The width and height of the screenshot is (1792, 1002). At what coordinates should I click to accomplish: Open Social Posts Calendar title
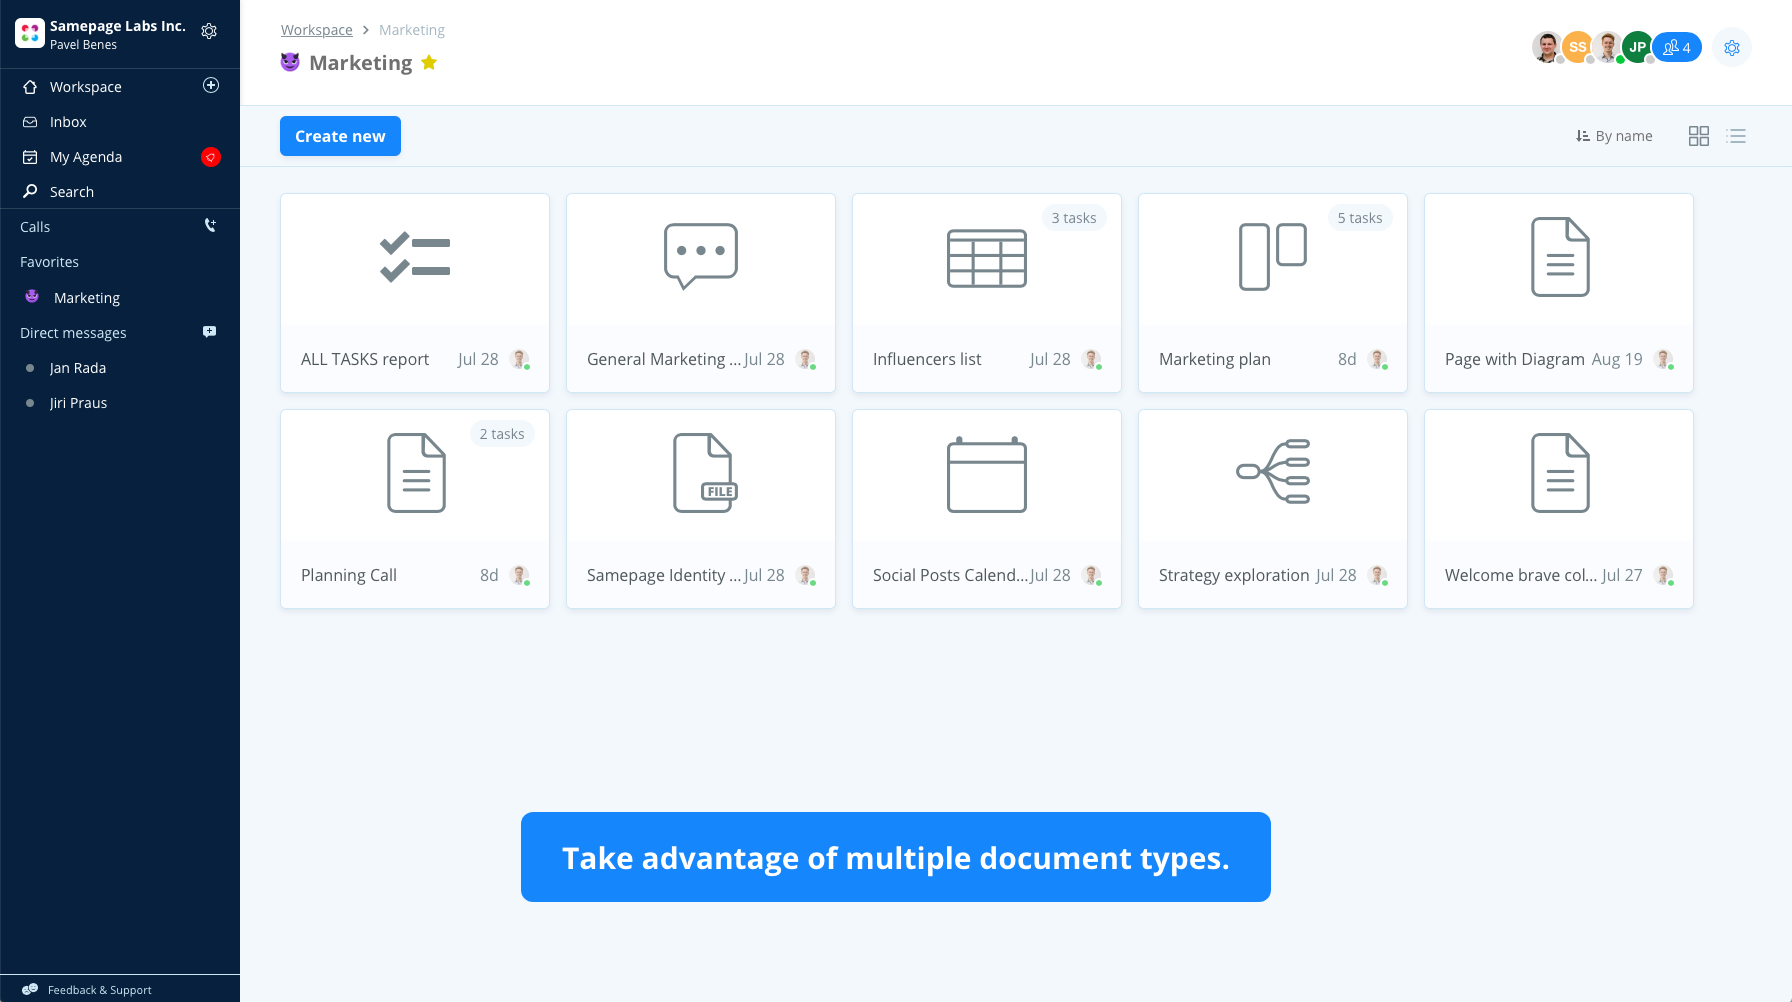pyautogui.click(x=951, y=575)
